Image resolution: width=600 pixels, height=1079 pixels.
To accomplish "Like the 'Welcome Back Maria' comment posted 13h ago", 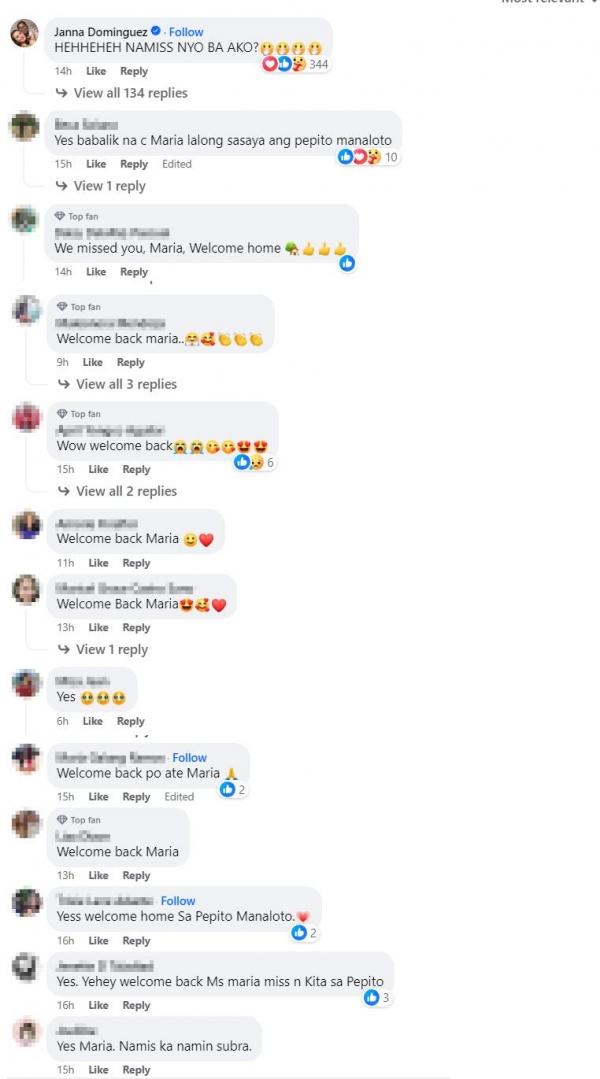I will pos(98,628).
